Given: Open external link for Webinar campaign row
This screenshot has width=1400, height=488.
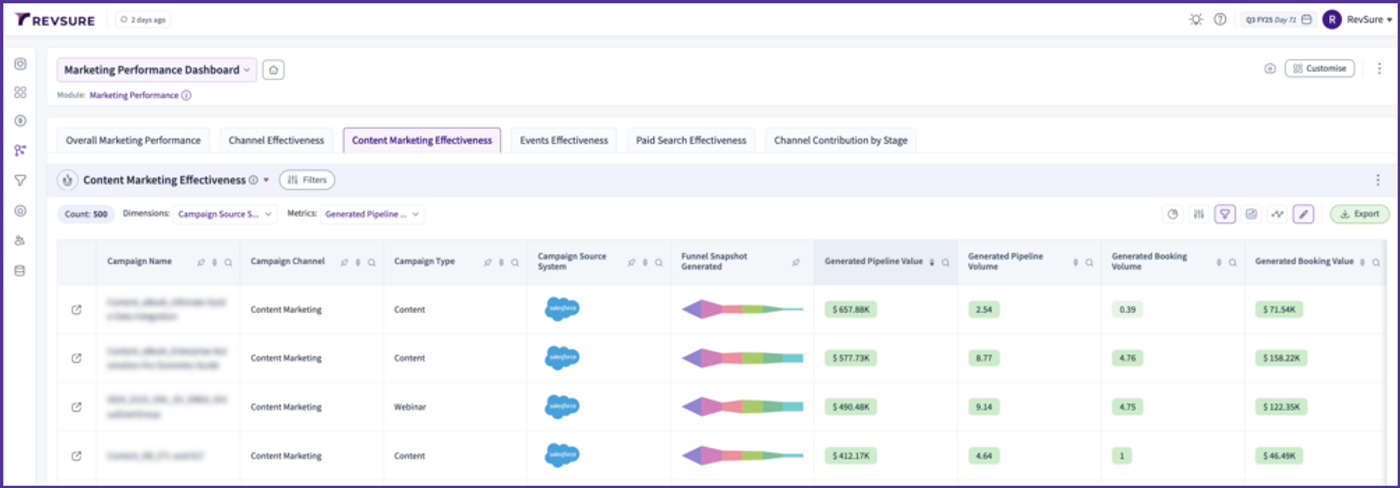Looking at the screenshot, I should [77, 407].
